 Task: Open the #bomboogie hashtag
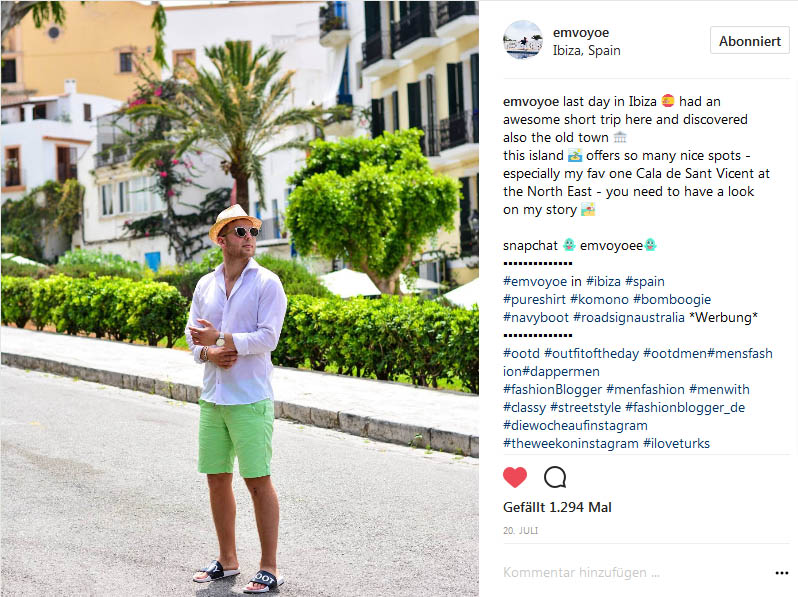[672, 299]
